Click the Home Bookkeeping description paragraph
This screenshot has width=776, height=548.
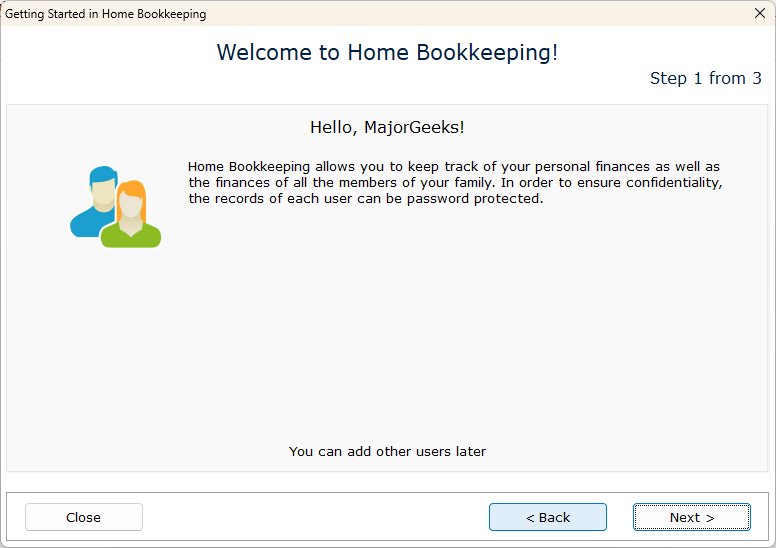454,182
